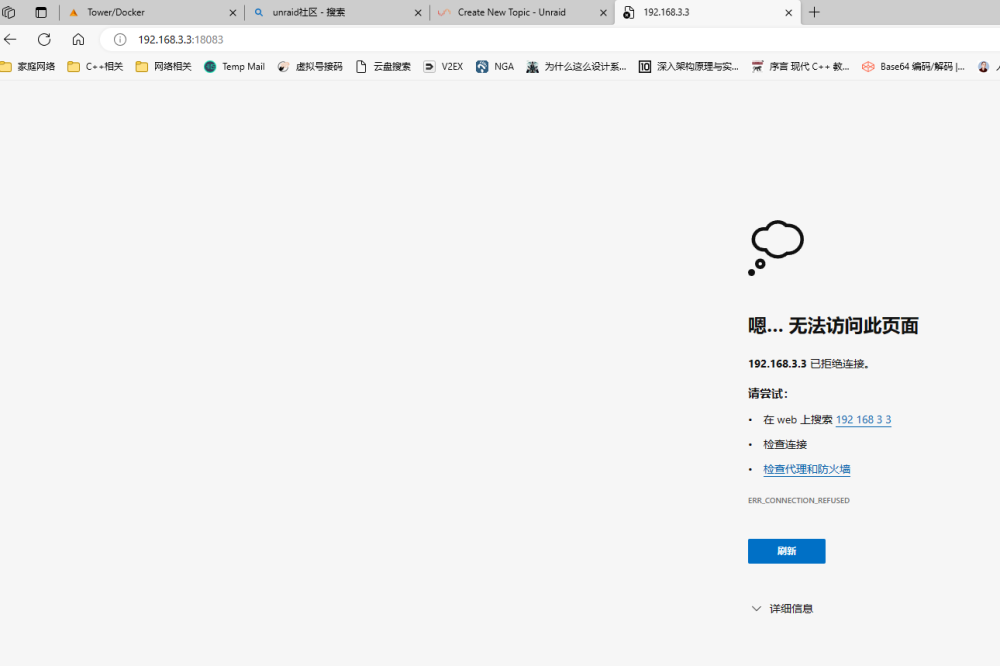
Task: Go back to the previous page
Action: click(10, 40)
